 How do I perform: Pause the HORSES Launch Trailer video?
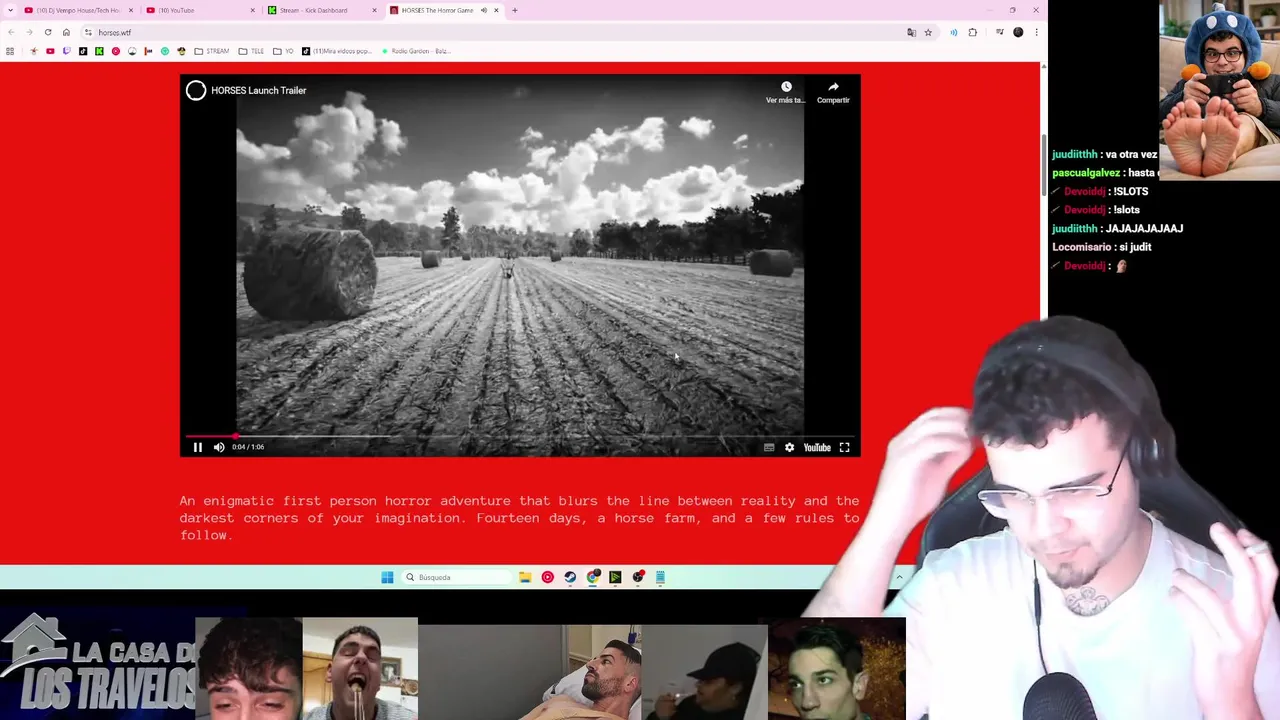click(197, 447)
